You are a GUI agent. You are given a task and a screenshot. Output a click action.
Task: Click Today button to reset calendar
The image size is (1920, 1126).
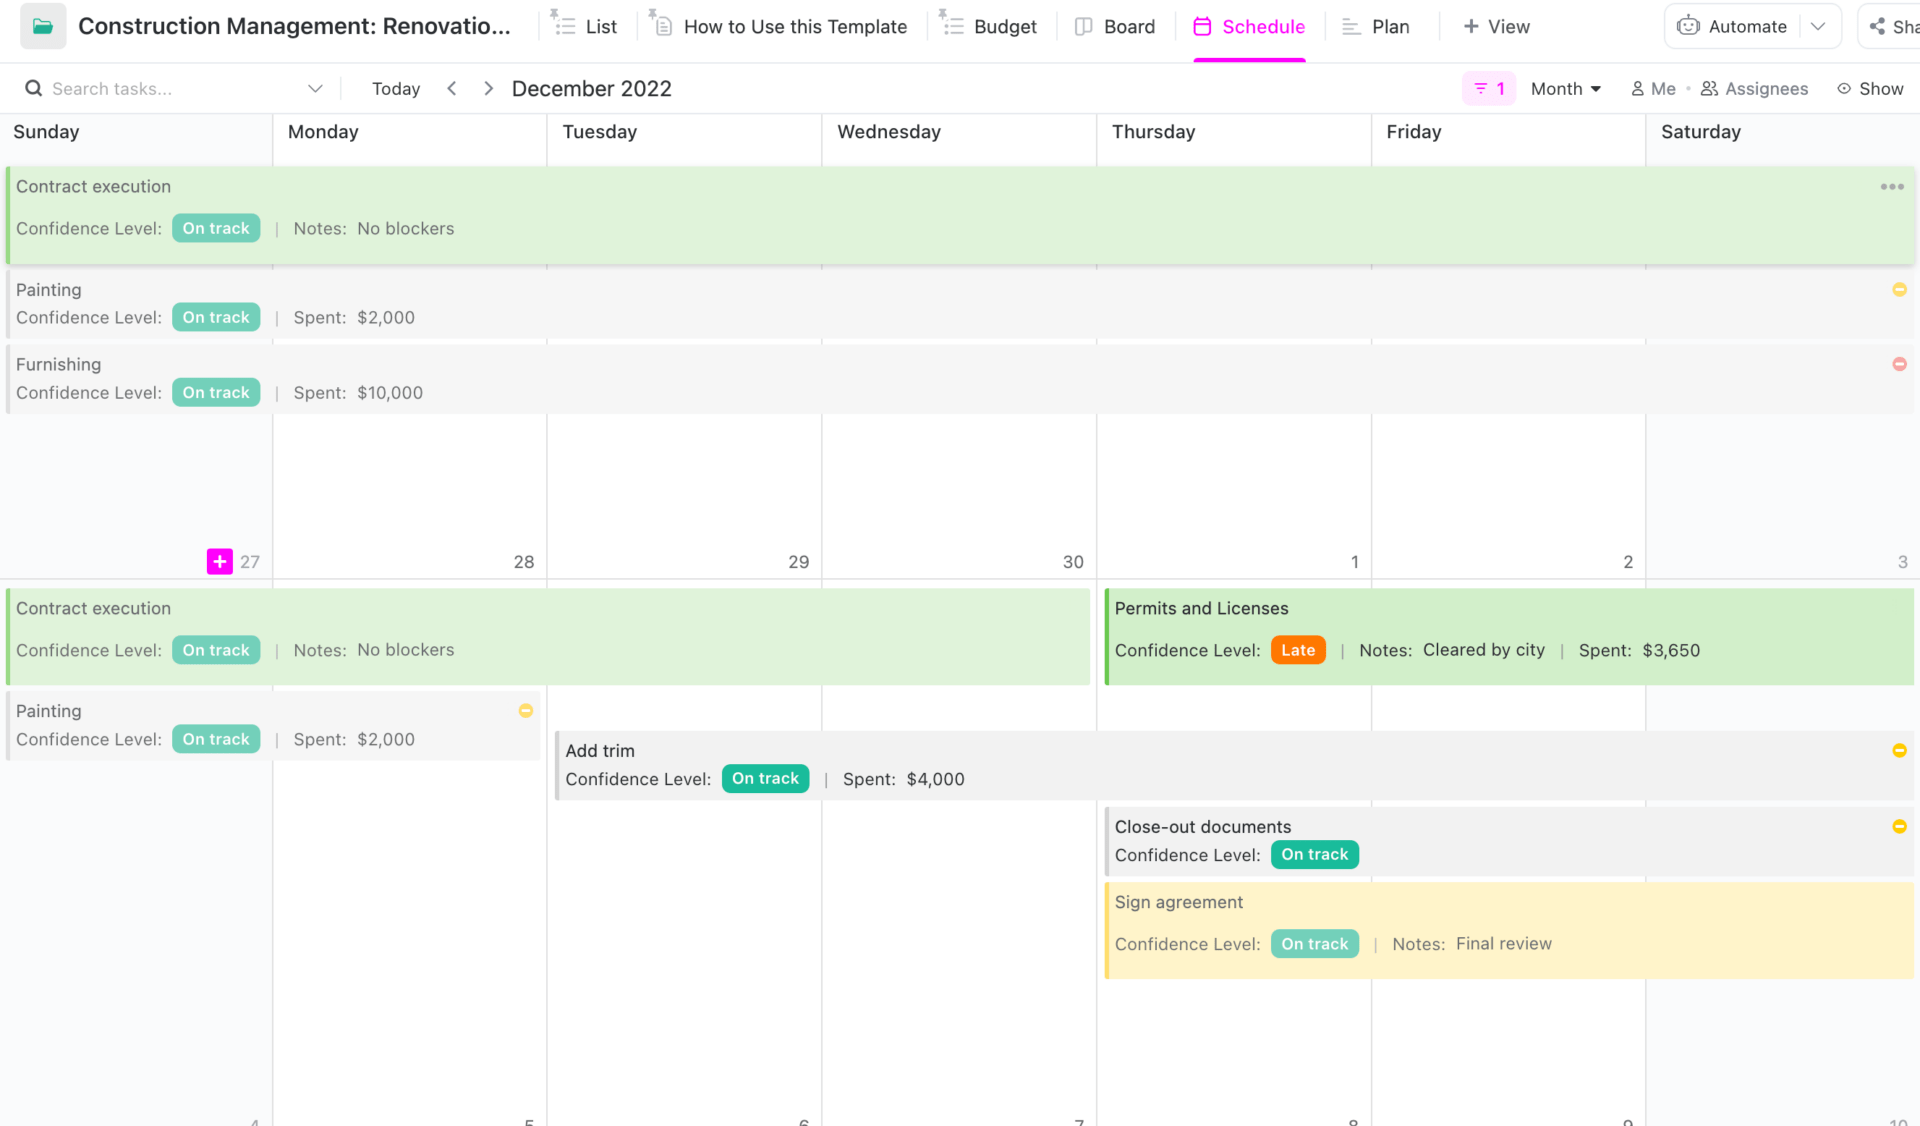click(395, 88)
